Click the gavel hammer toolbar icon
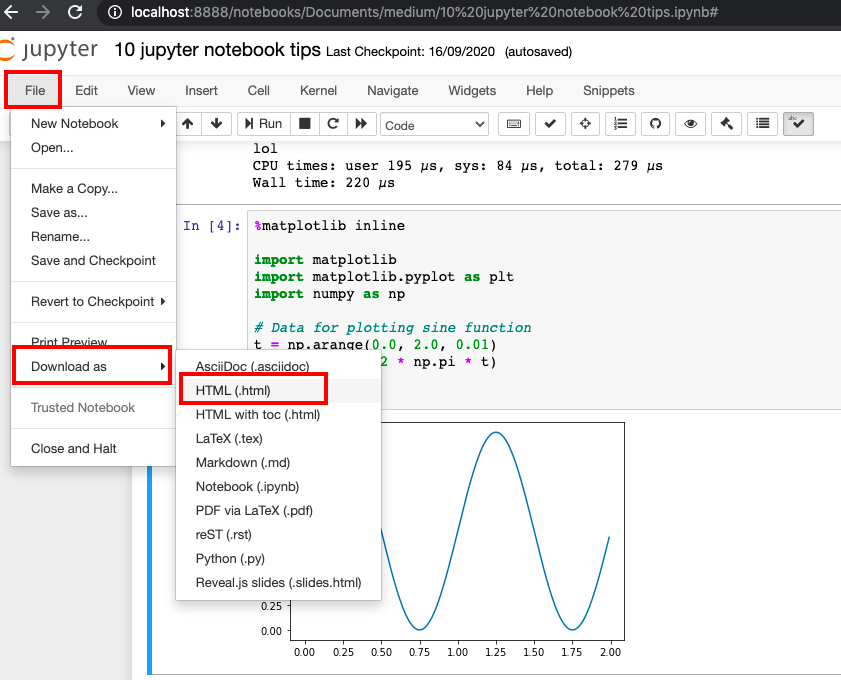 point(726,124)
